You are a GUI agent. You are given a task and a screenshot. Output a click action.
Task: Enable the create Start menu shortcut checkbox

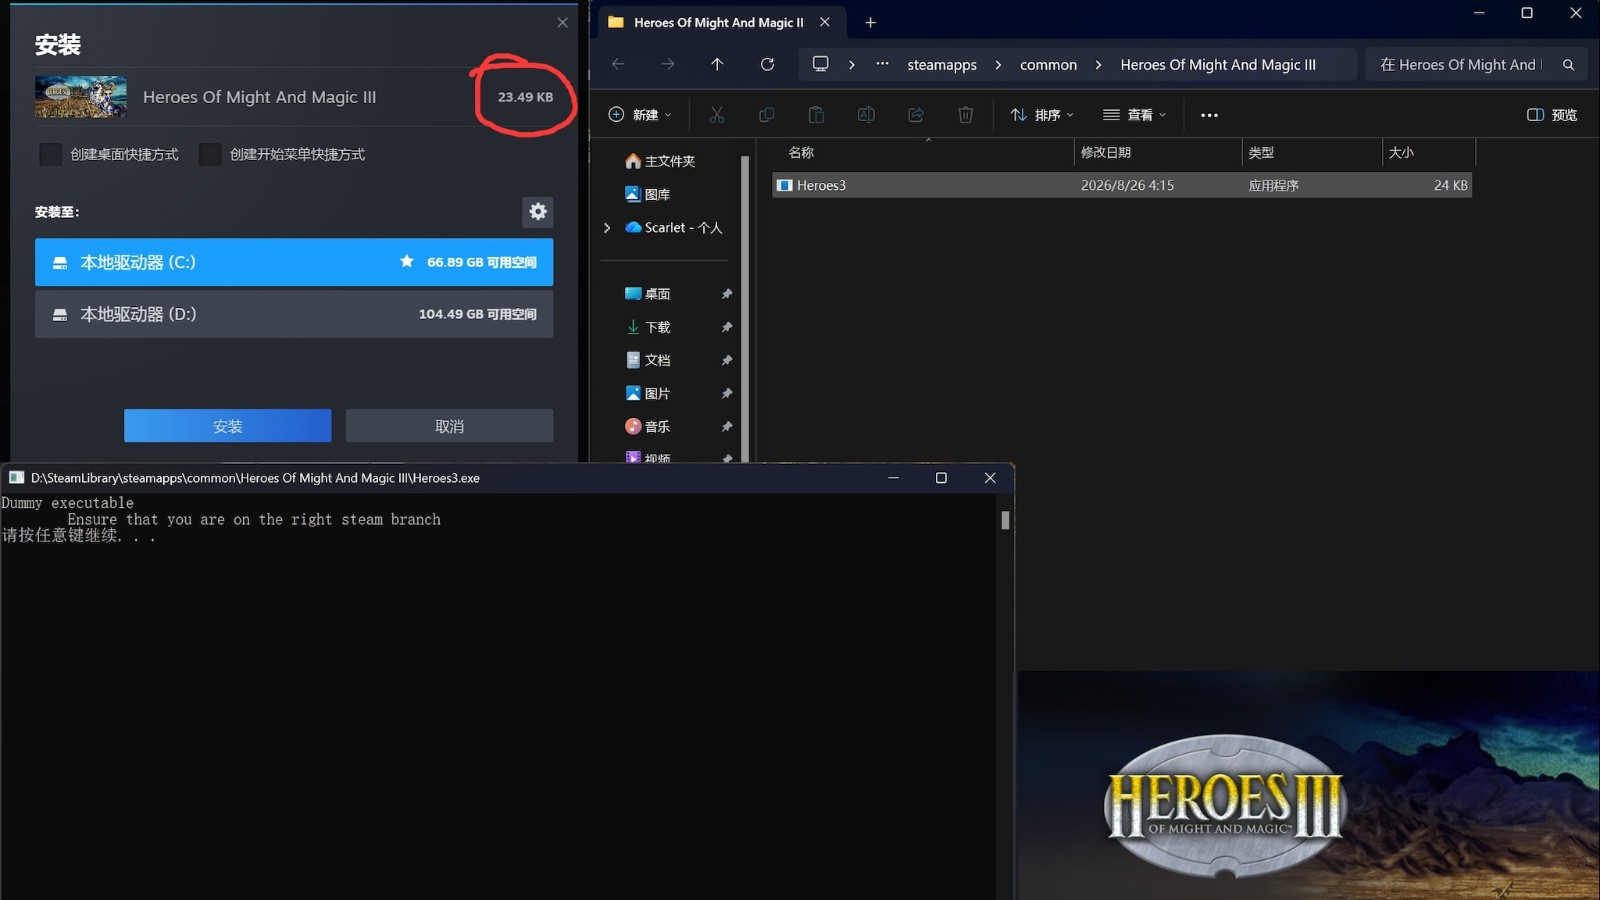pyautogui.click(x=210, y=154)
